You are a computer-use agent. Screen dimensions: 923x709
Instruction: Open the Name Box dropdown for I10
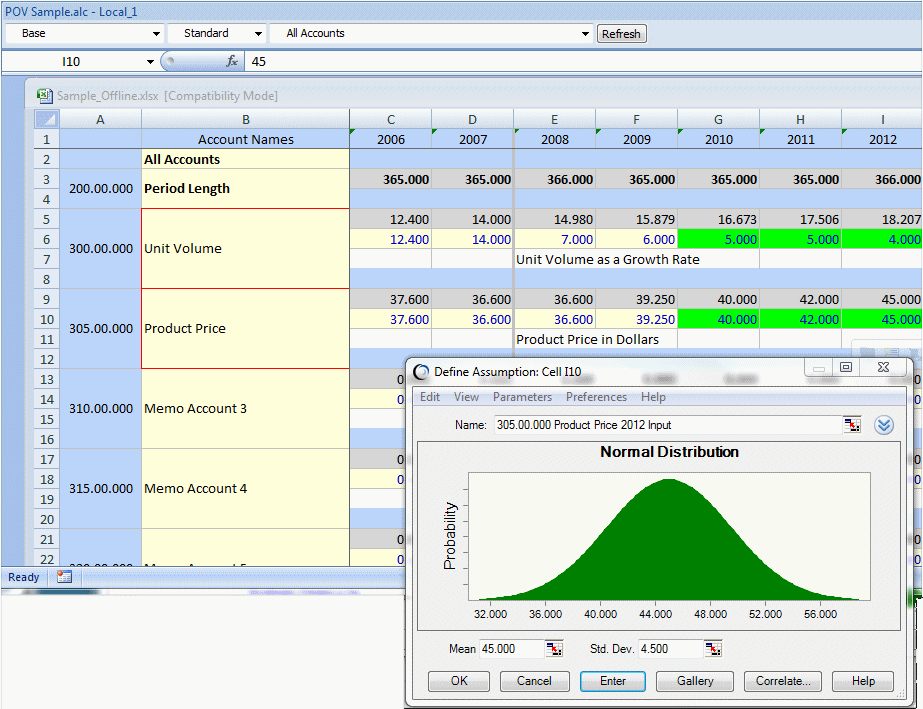tap(150, 62)
